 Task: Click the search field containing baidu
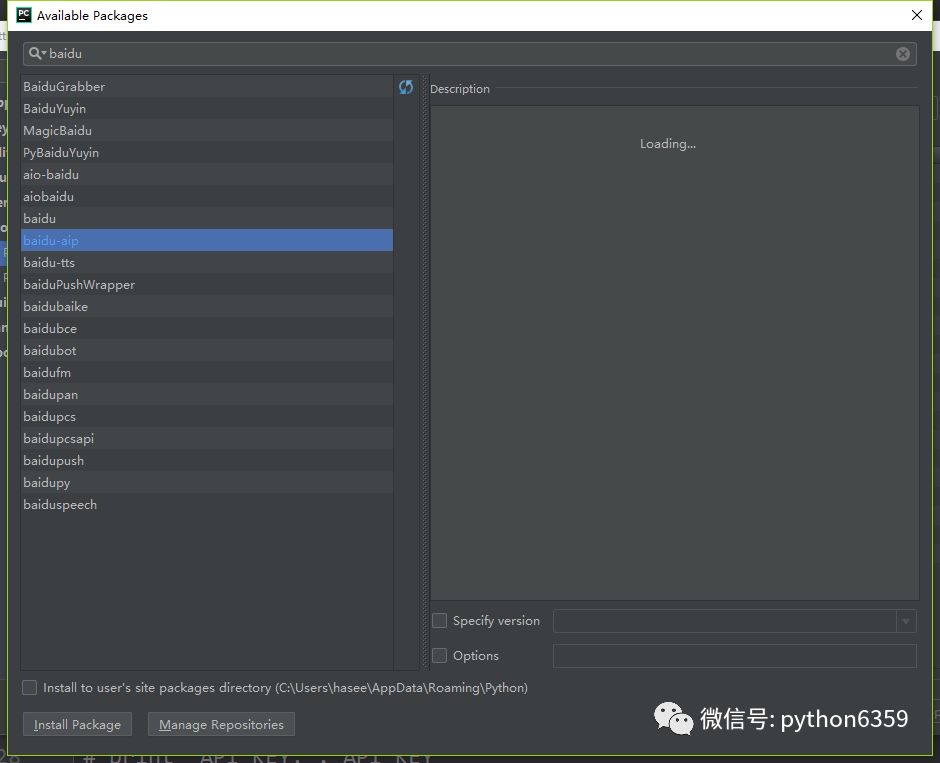[469, 54]
